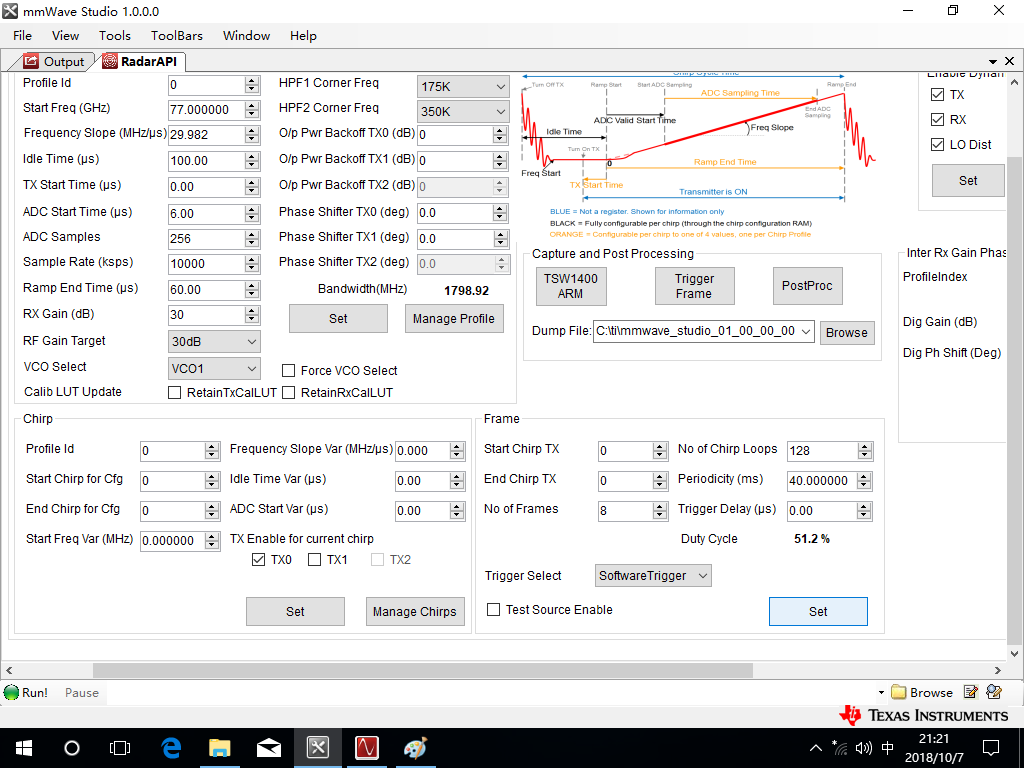Uncheck the TX dynamic enable checkbox
This screenshot has height=768, width=1024.
tap(937, 95)
